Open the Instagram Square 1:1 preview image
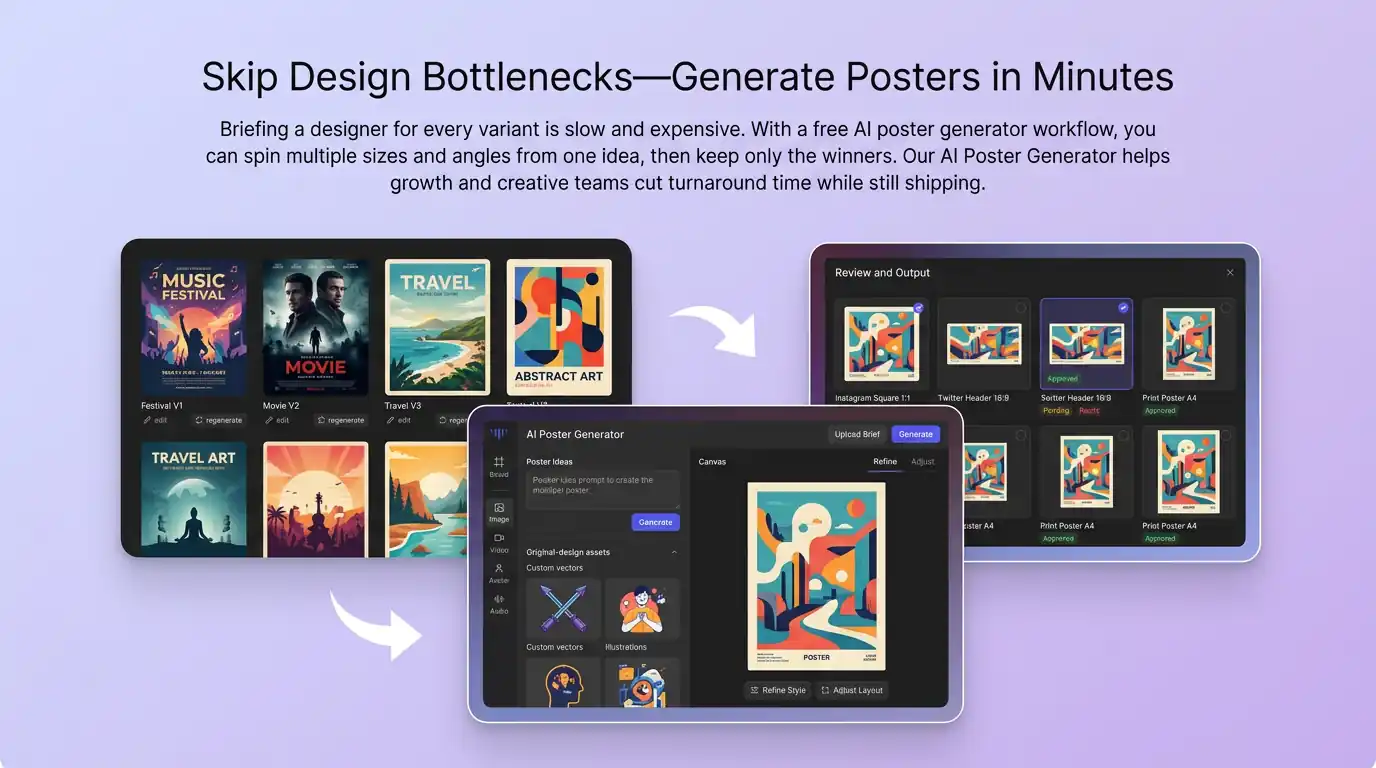 click(881, 344)
